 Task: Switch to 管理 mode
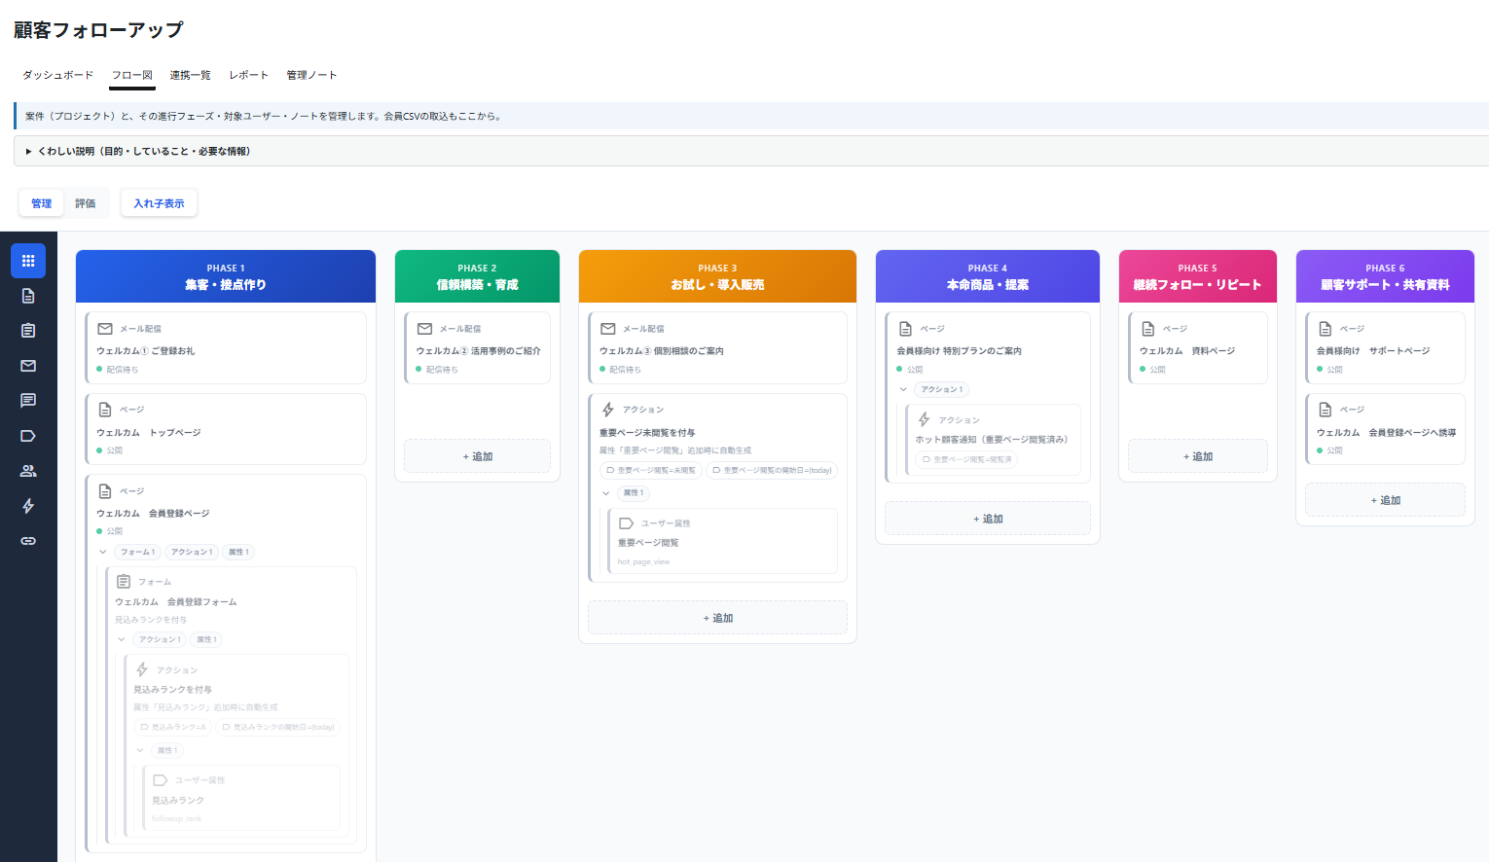pyautogui.click(x=41, y=204)
